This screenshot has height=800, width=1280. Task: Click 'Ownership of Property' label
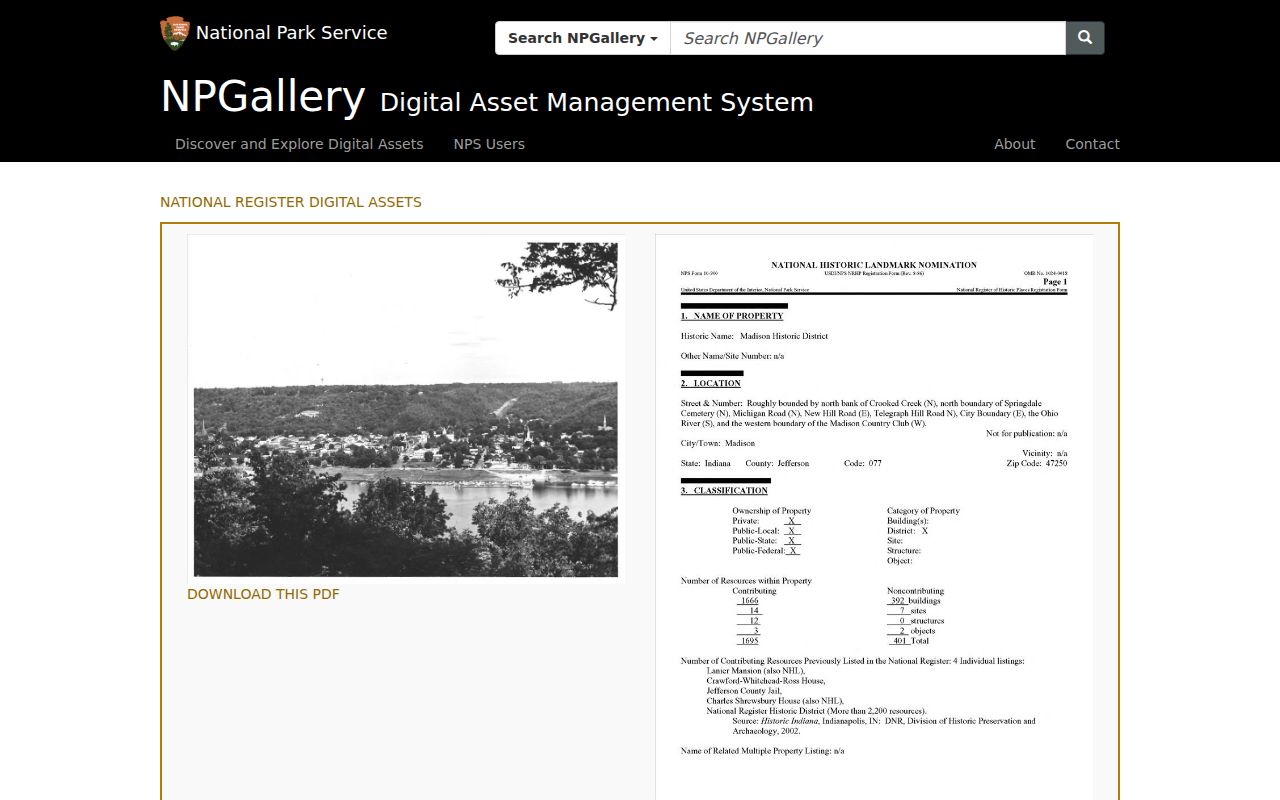click(x=771, y=510)
